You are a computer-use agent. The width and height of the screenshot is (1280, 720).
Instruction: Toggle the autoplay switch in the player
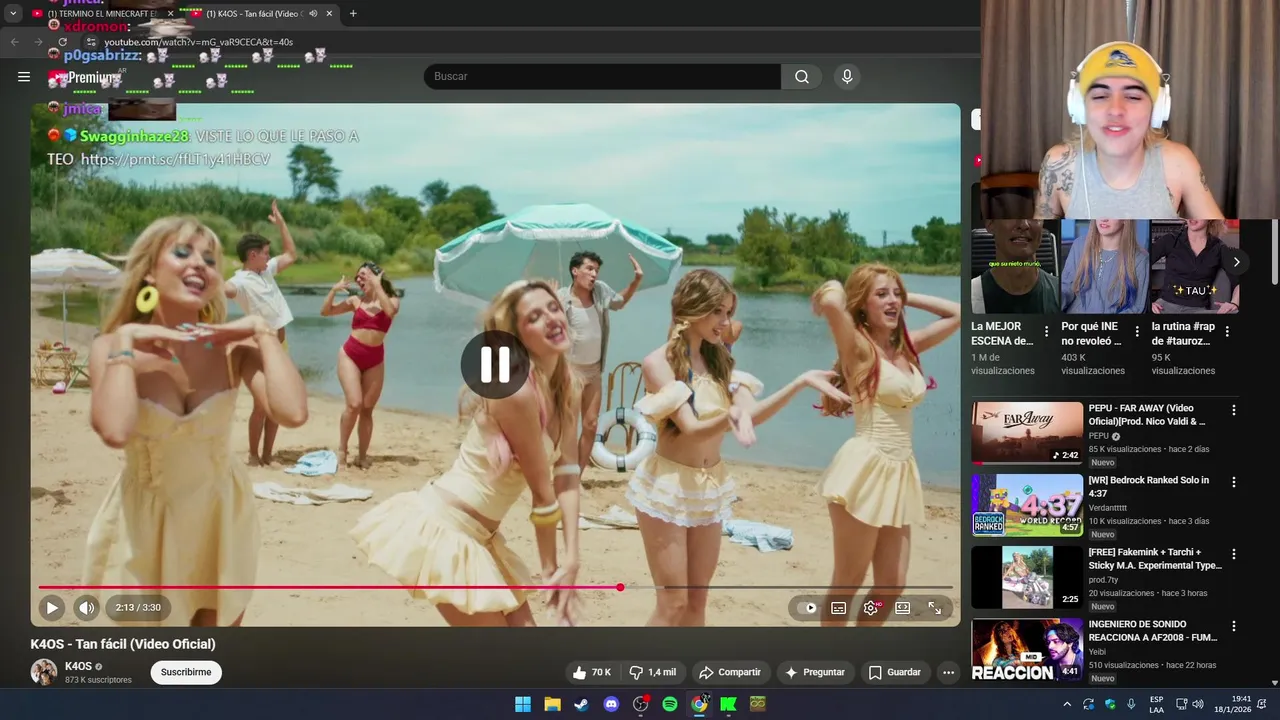808,607
